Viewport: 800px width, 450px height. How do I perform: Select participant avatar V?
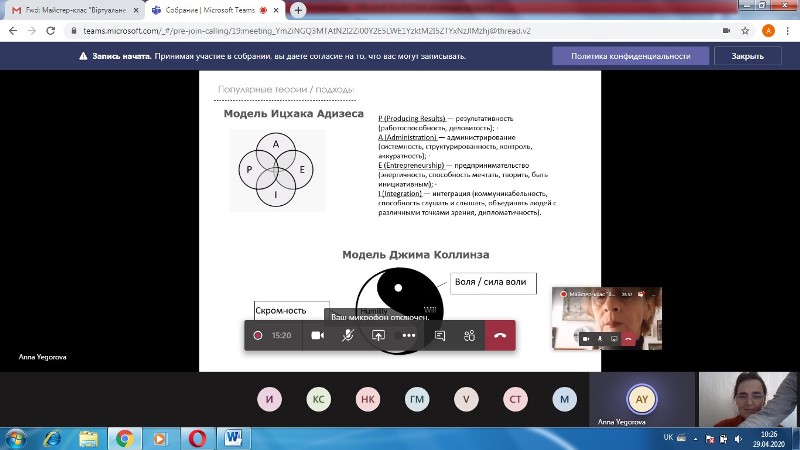point(466,399)
